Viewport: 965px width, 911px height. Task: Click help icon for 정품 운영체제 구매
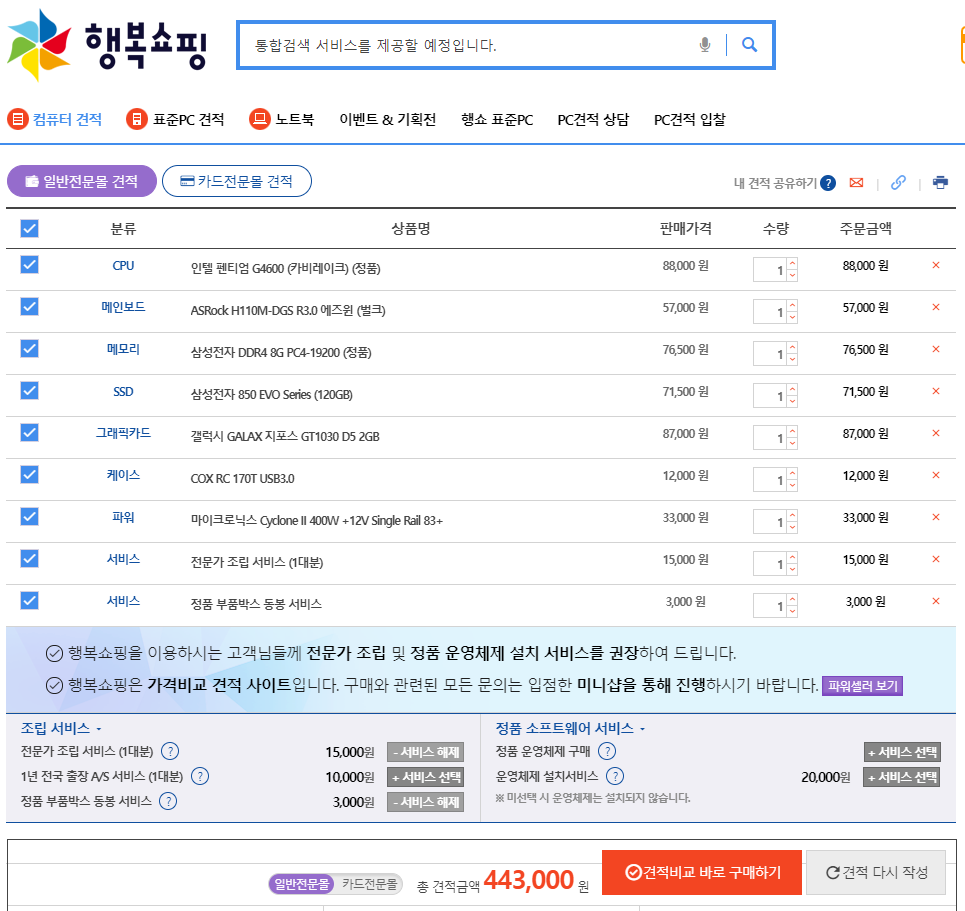point(607,751)
